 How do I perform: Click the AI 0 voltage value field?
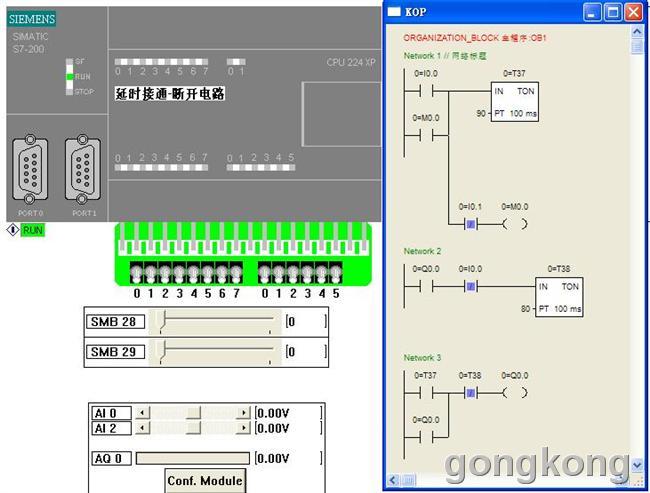[x=289, y=413]
